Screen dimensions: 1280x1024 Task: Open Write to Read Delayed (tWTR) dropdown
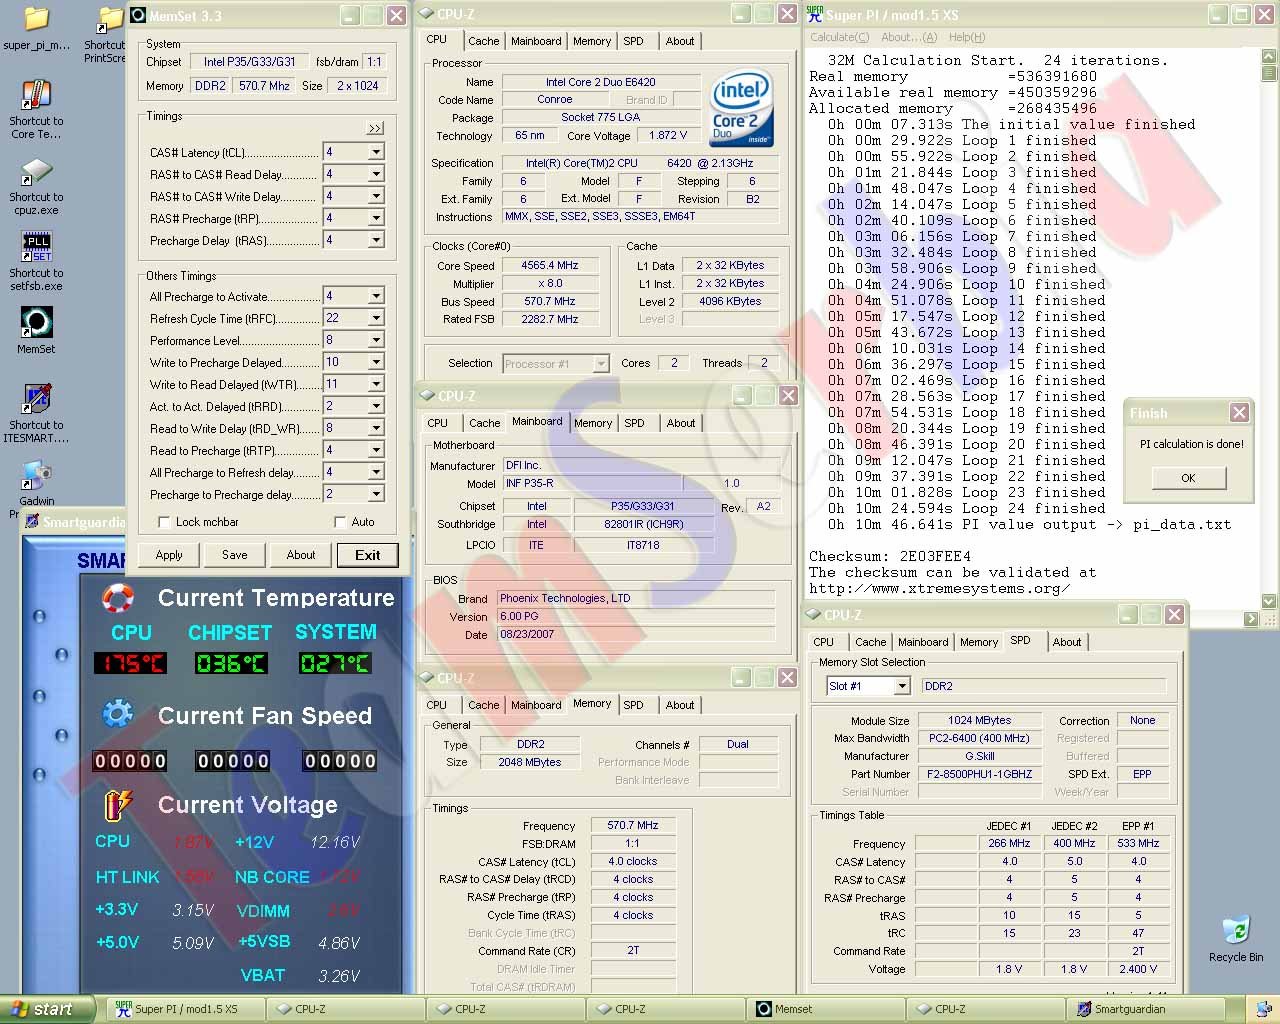coord(376,384)
